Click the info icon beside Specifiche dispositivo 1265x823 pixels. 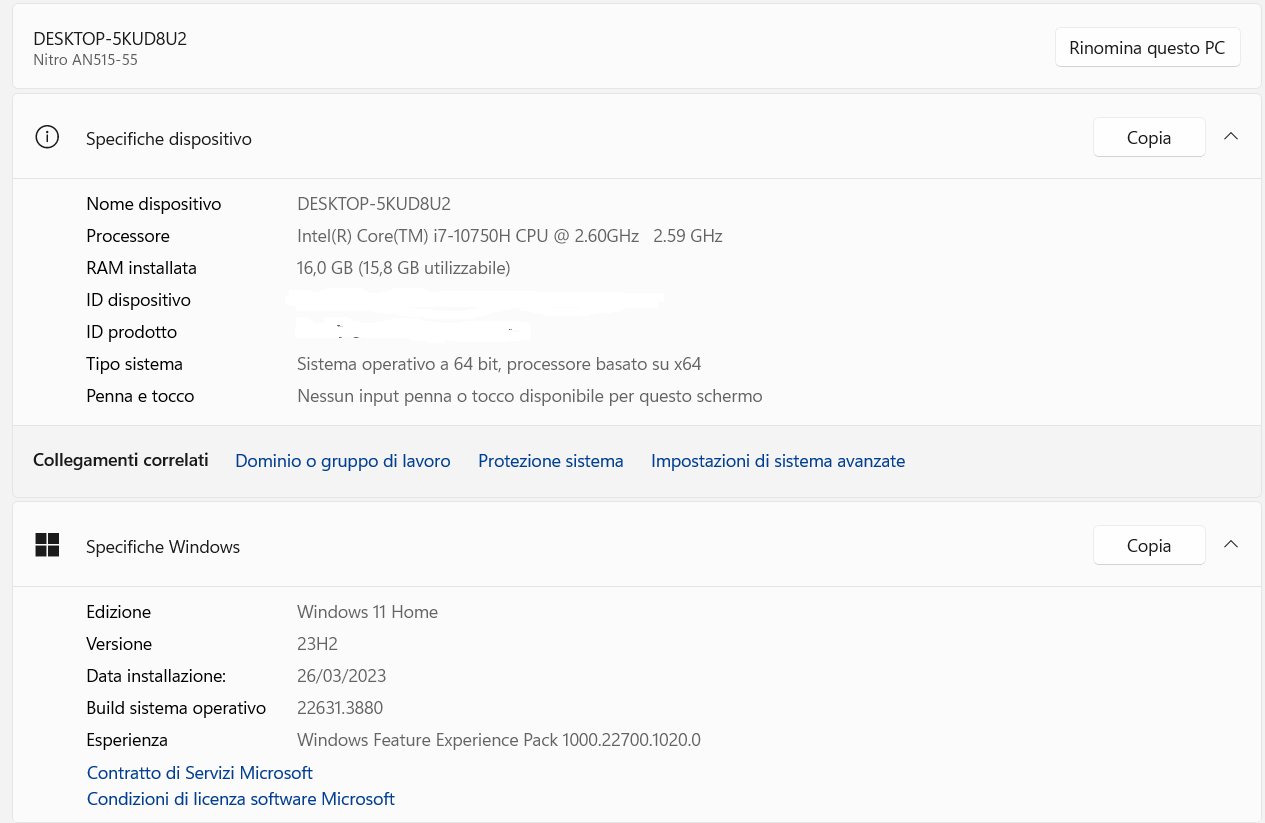point(47,138)
